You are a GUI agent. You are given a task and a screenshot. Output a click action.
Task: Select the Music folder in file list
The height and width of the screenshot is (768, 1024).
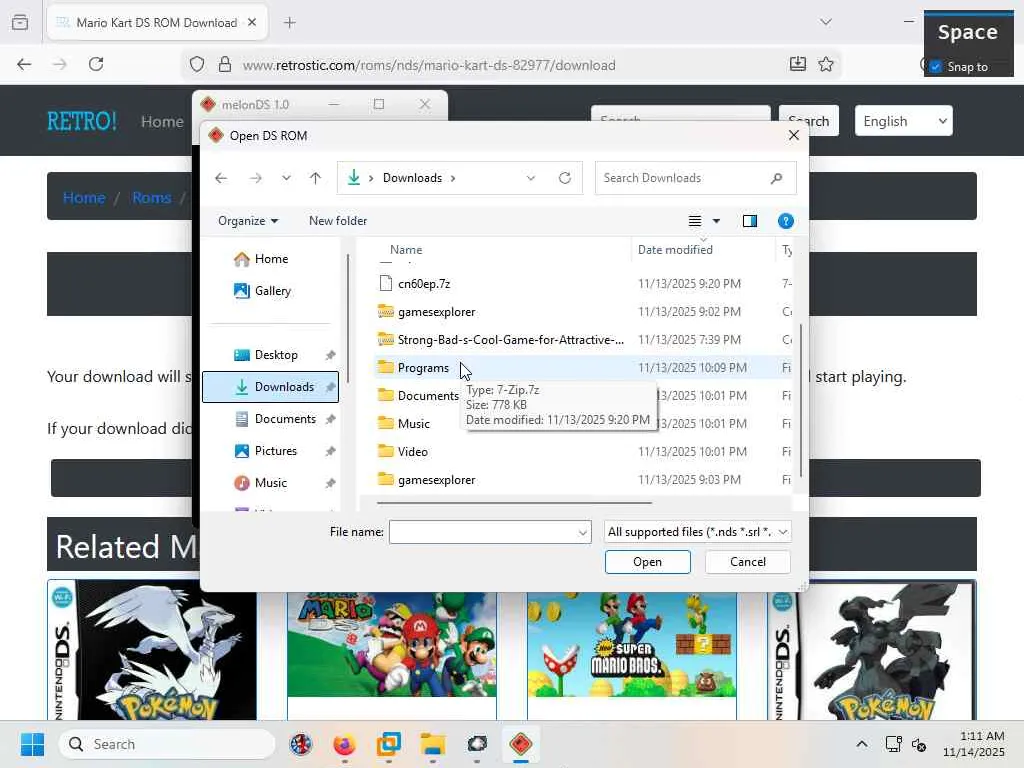click(x=413, y=423)
